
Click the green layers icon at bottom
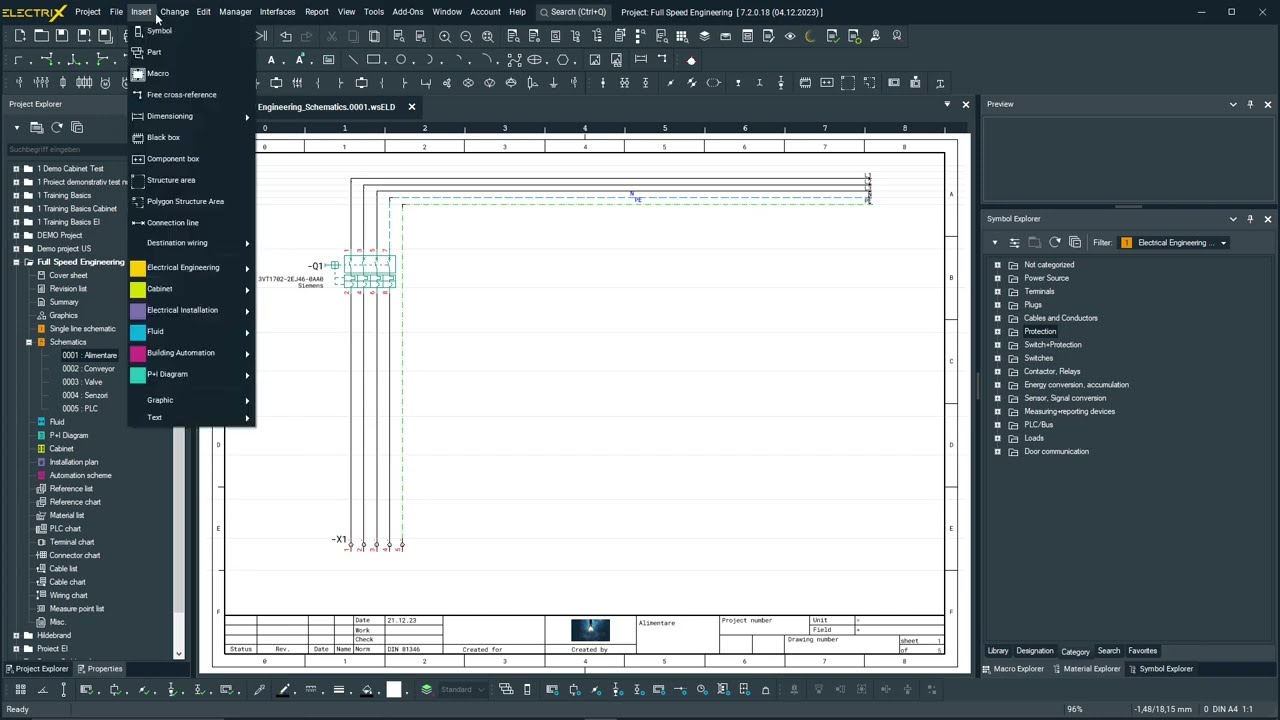[x=426, y=689]
